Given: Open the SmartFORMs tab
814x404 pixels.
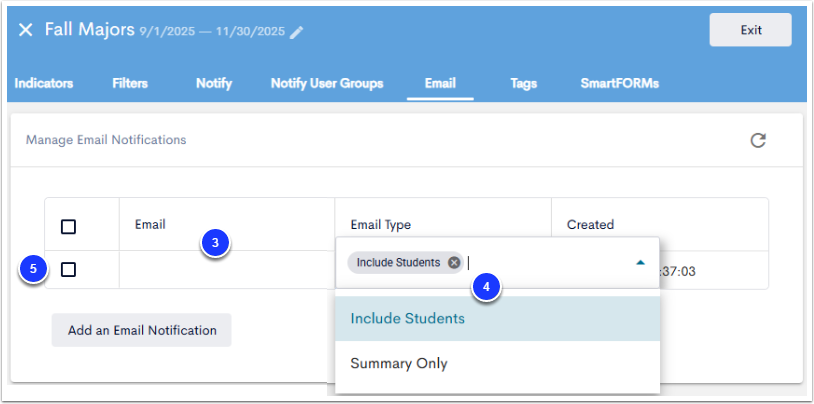Looking at the screenshot, I should pyautogui.click(x=620, y=83).
